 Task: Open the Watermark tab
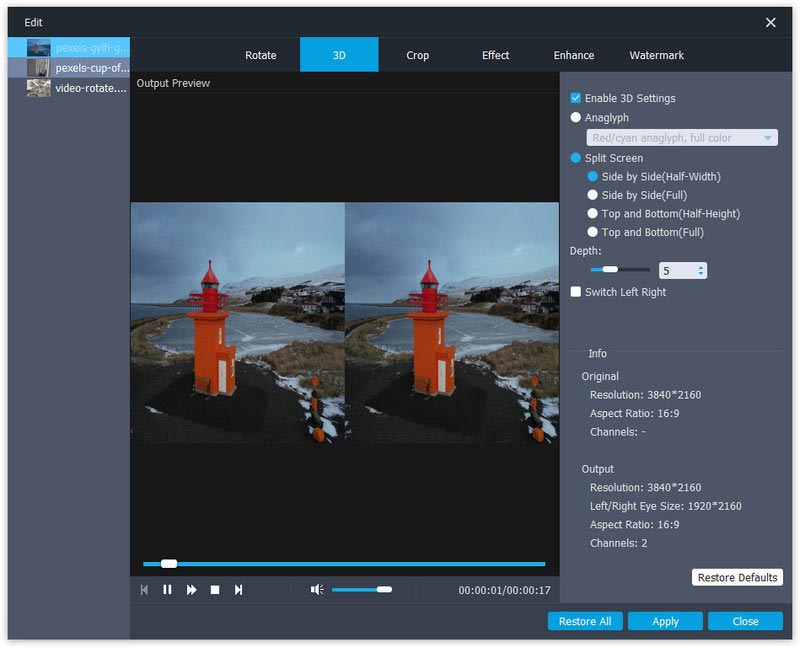[x=656, y=55]
